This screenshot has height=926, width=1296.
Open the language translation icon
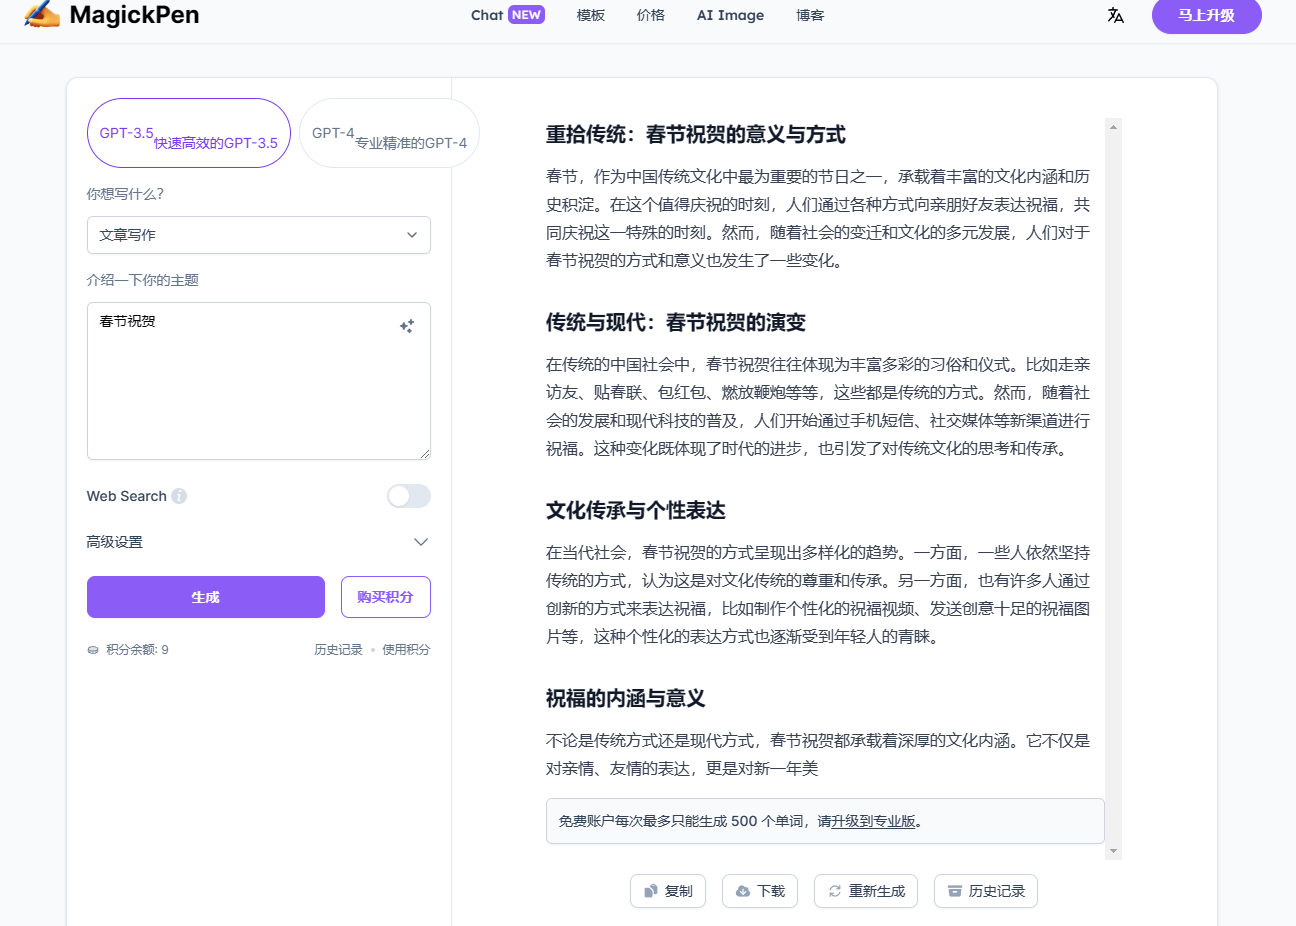tap(1116, 16)
